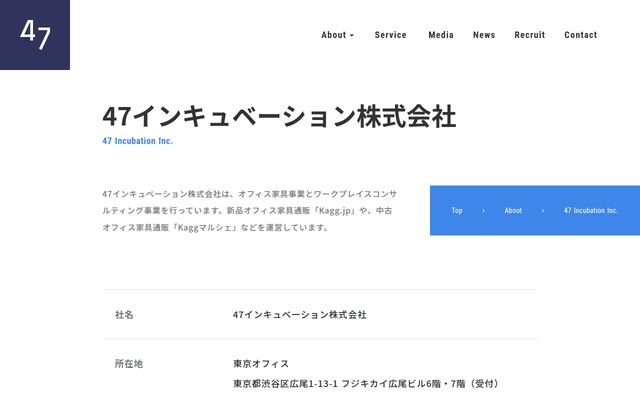Click the 47 logo in the header
This screenshot has height=400, width=640.
[x=35, y=35]
